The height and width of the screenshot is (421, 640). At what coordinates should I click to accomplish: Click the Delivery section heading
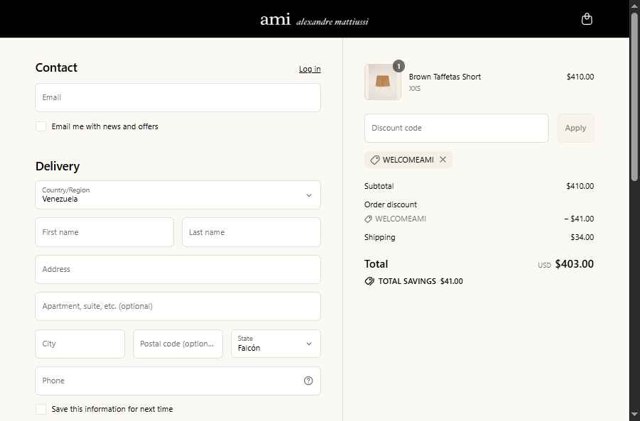point(58,166)
